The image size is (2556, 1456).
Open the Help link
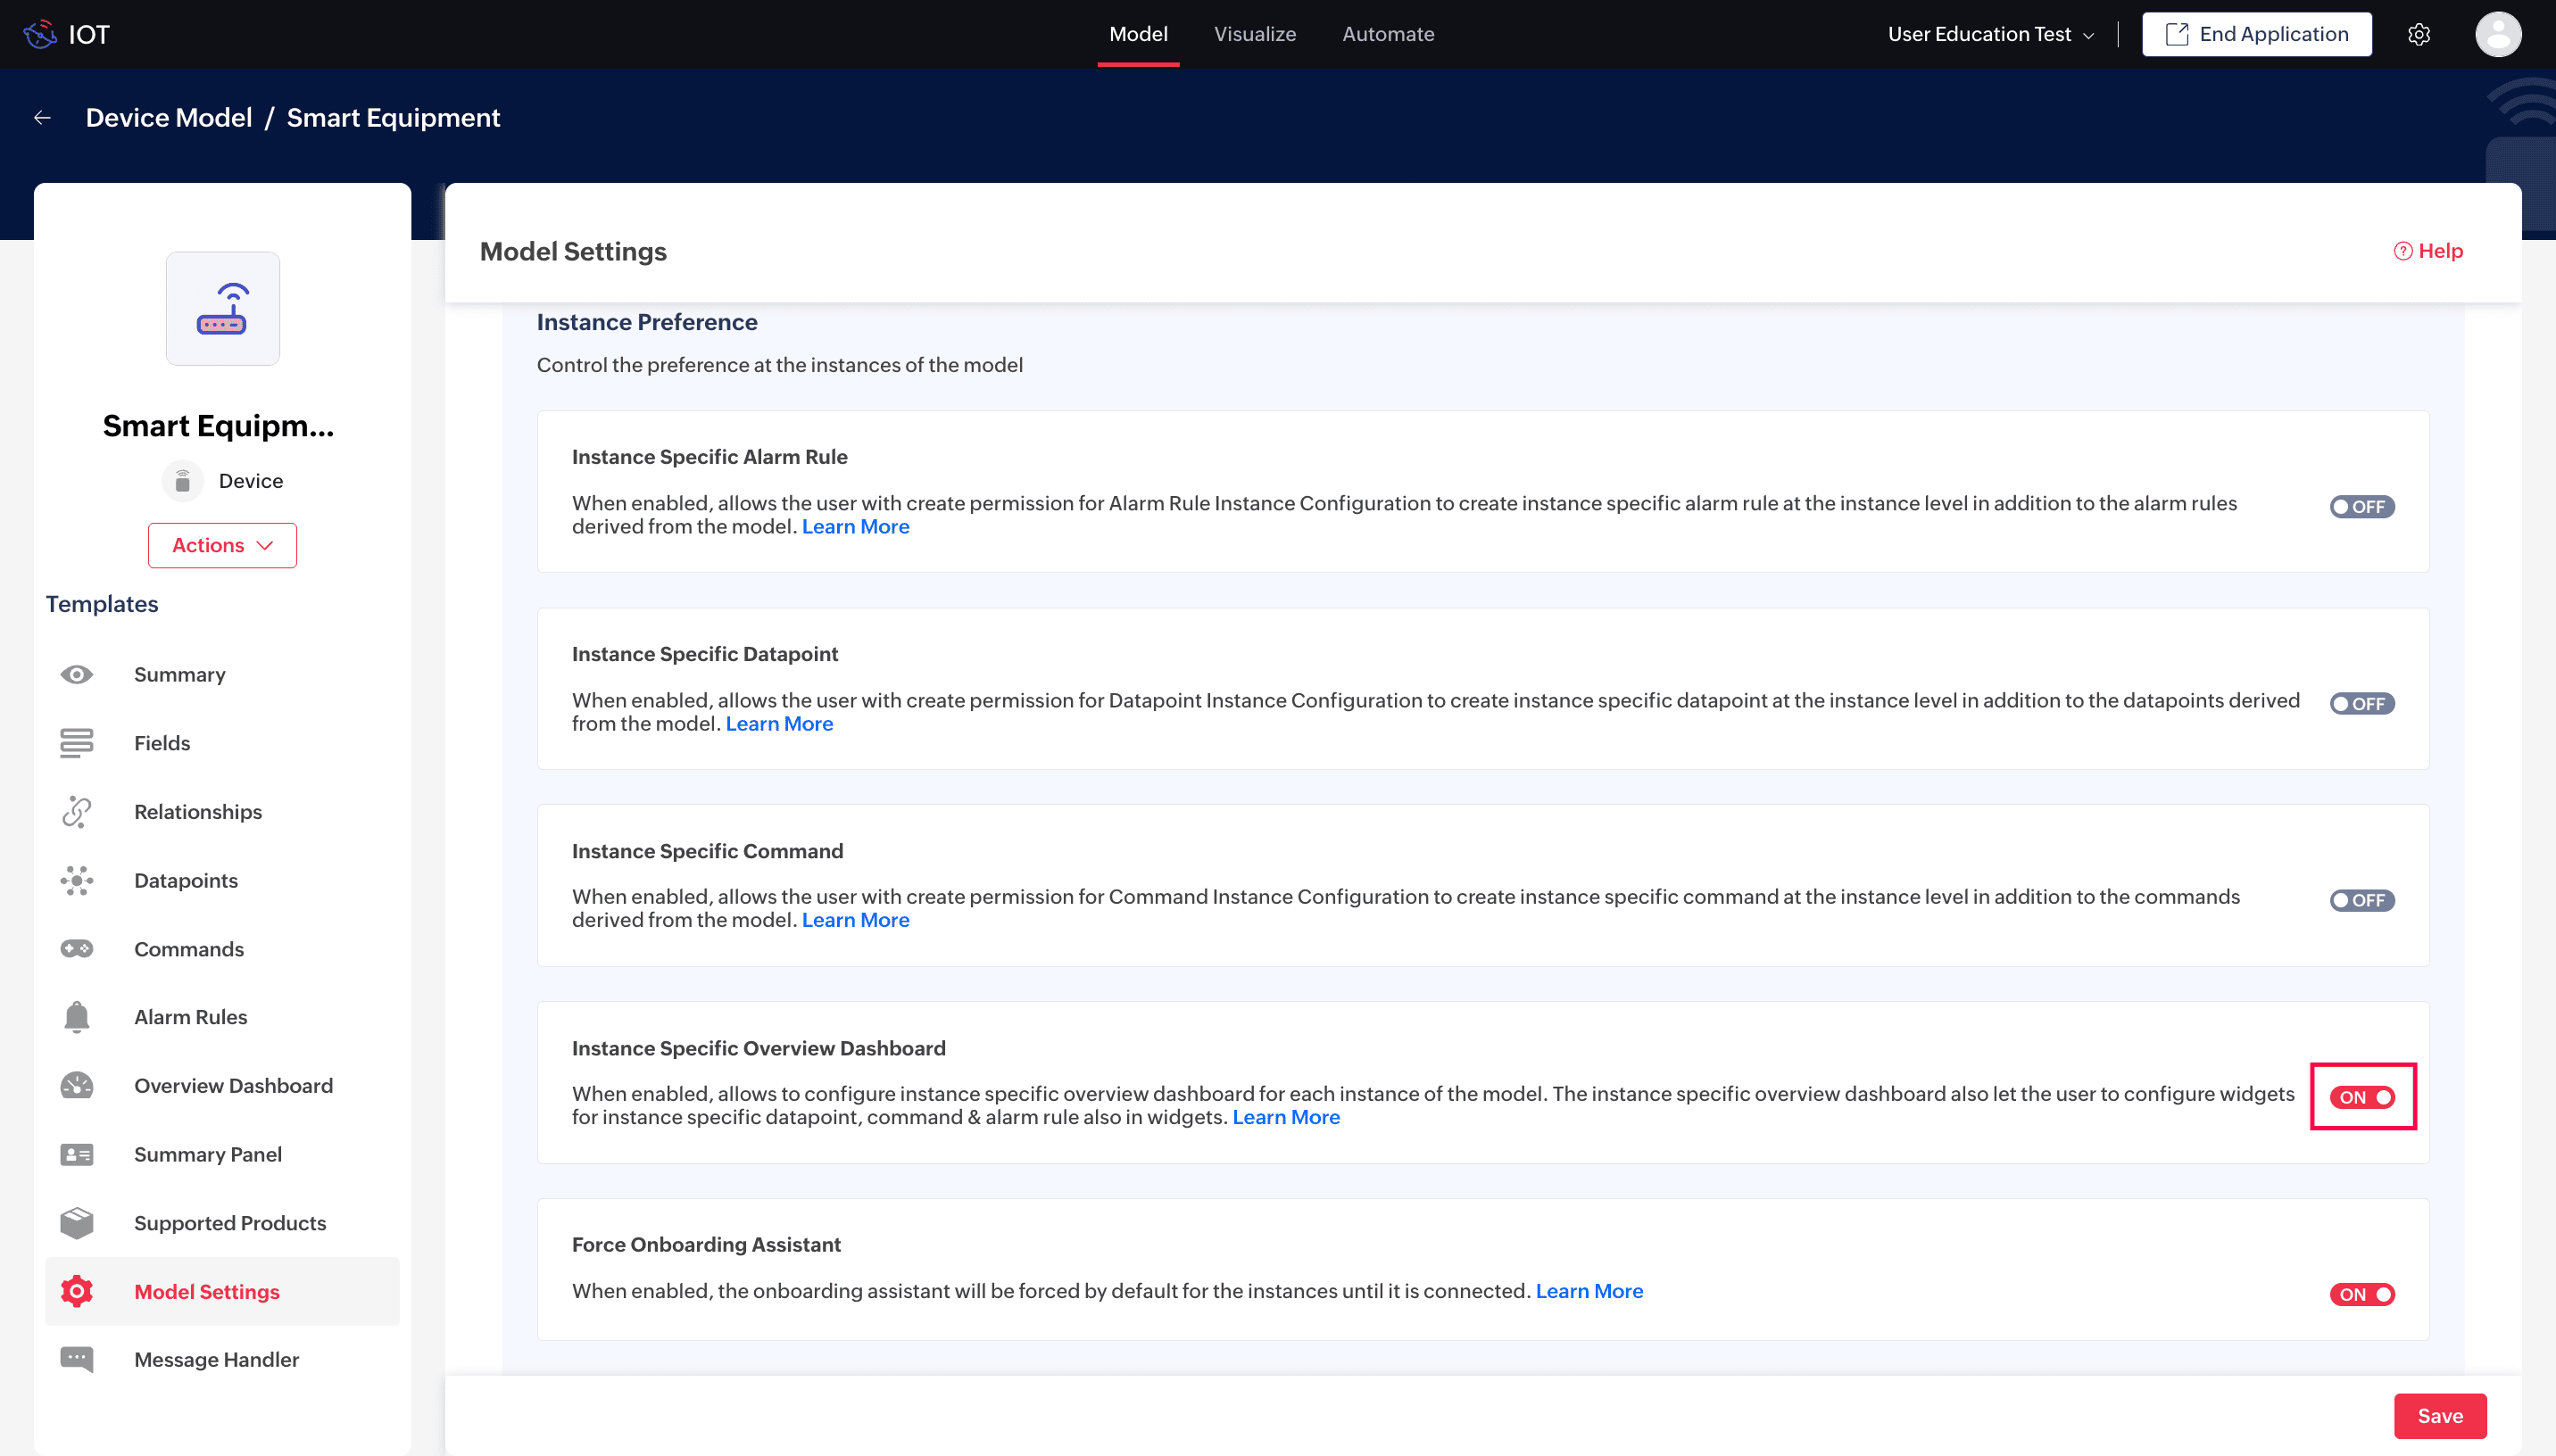tap(2428, 251)
